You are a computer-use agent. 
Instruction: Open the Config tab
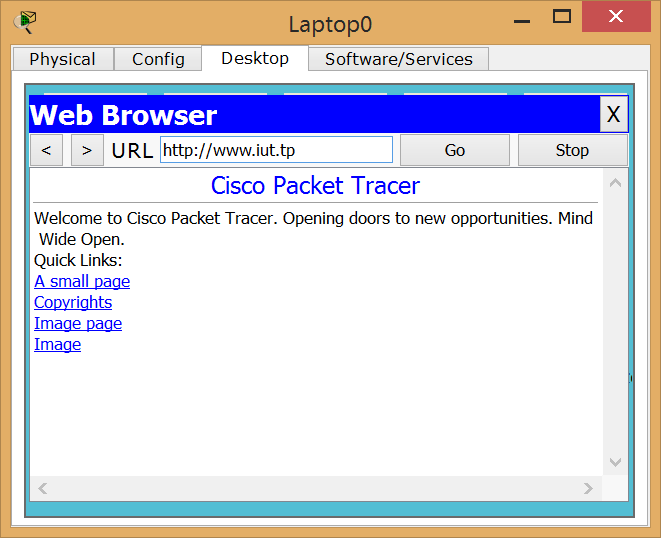pyautogui.click(x=158, y=59)
